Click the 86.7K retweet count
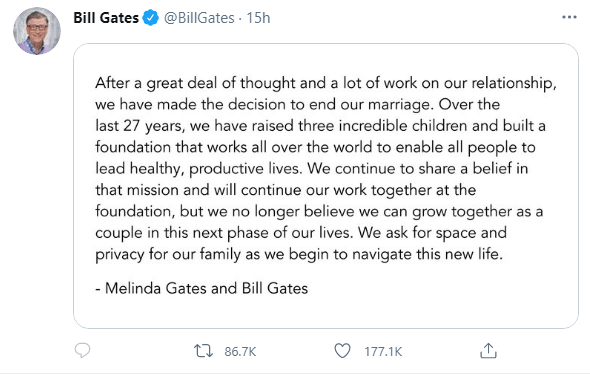590x375 pixels. point(240,352)
